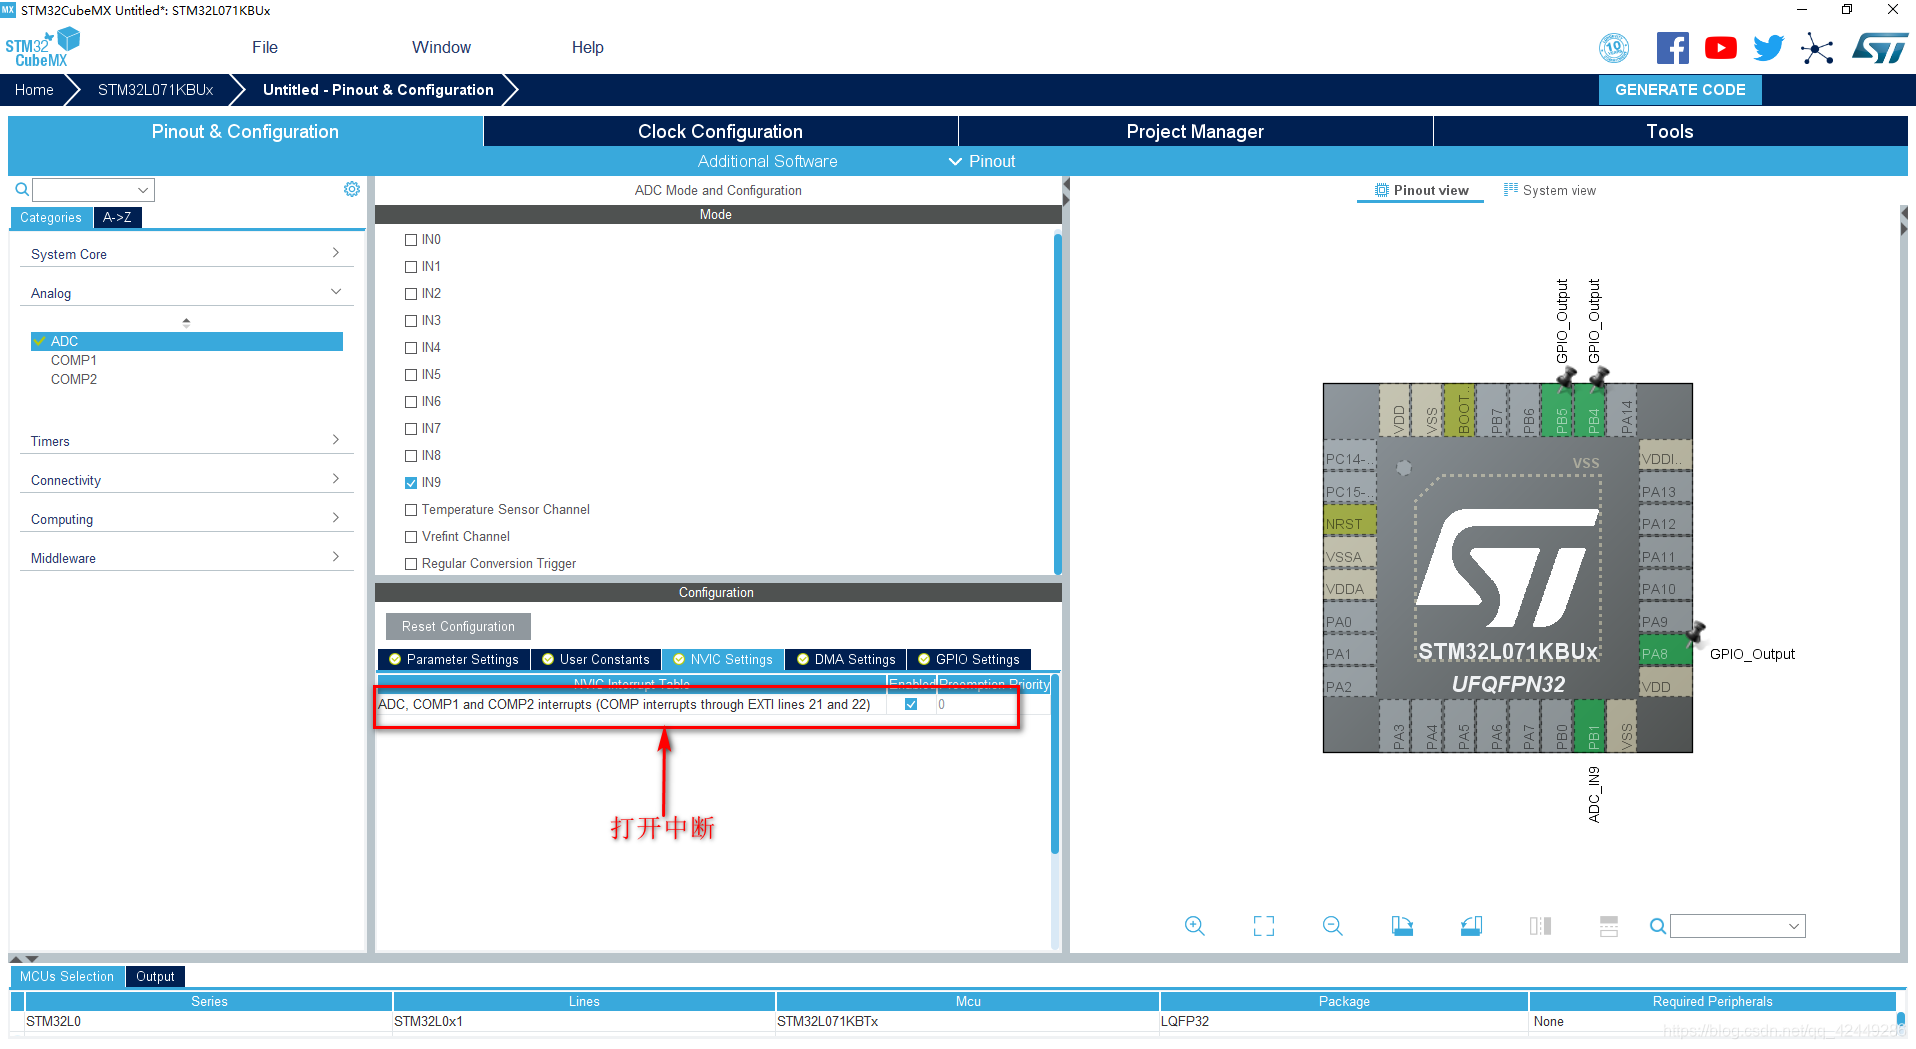Open the File menu
Screen dimensions: 1916x1049
[265, 47]
